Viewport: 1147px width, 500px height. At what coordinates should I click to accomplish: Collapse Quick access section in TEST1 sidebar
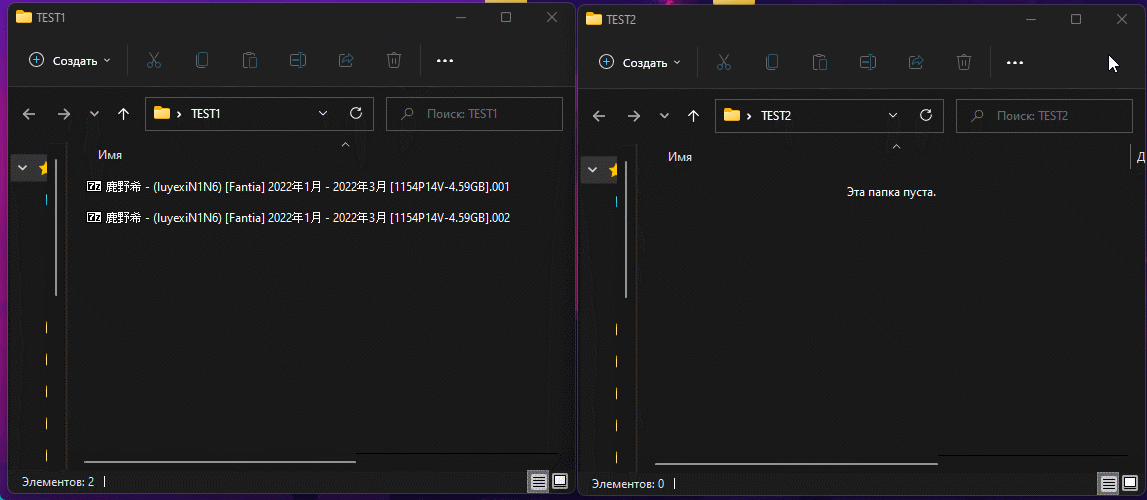click(23, 167)
